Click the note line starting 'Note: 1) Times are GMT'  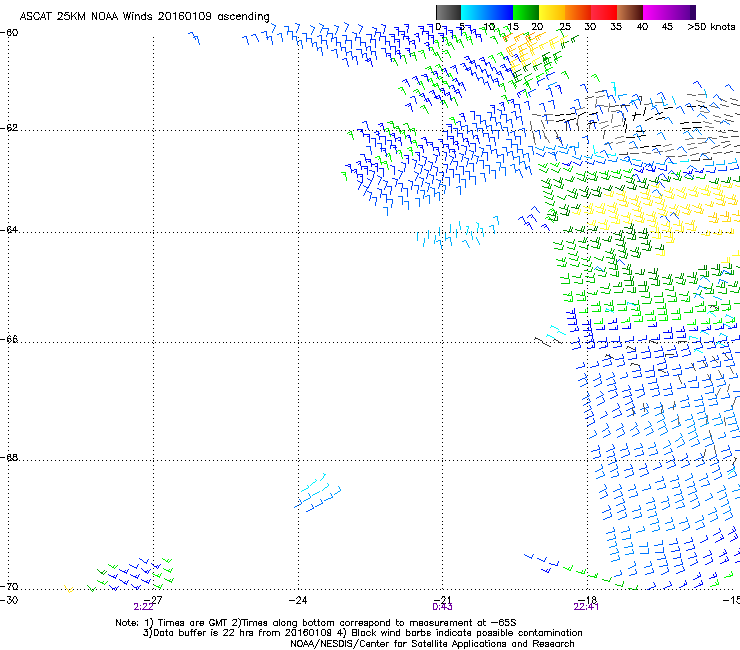pos(316,623)
